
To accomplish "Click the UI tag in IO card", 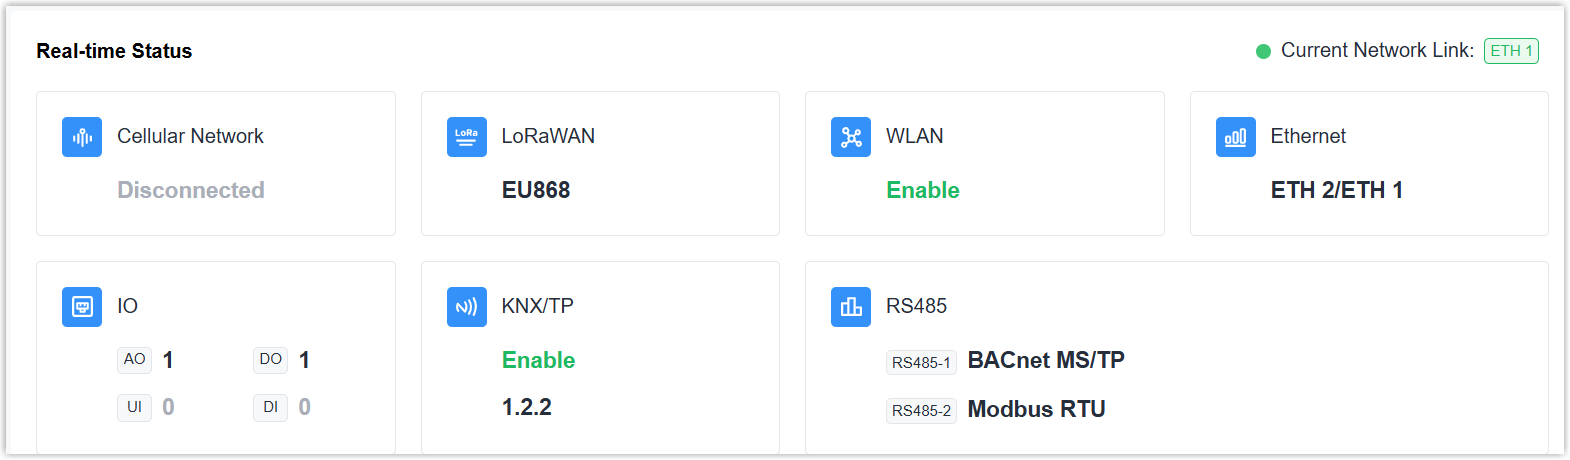I will pyautogui.click(x=134, y=408).
